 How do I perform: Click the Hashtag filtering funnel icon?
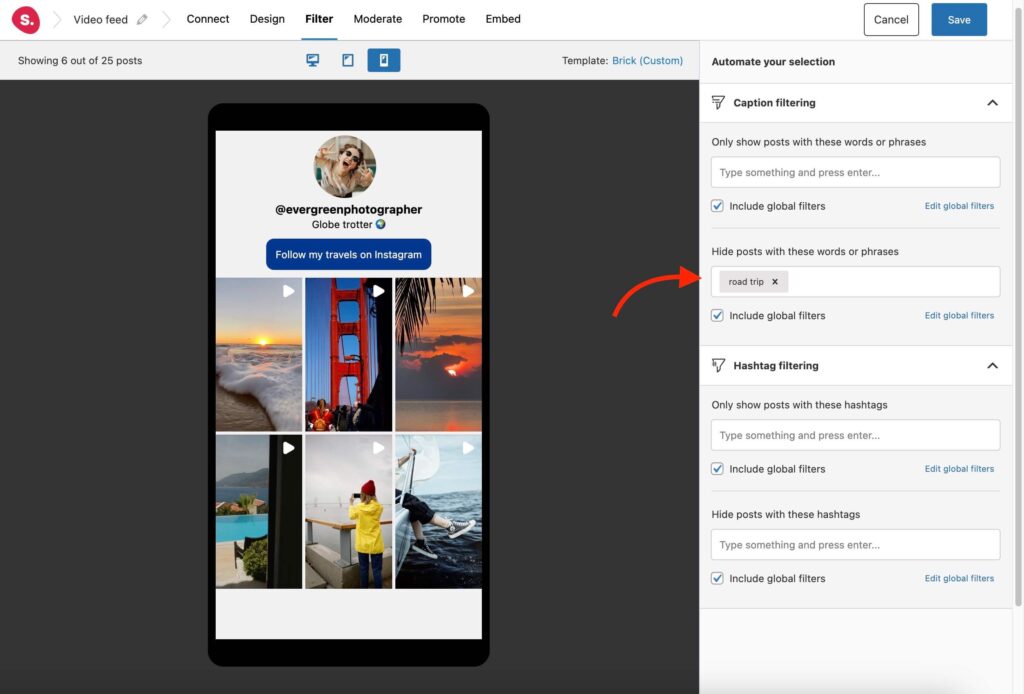[718, 365]
